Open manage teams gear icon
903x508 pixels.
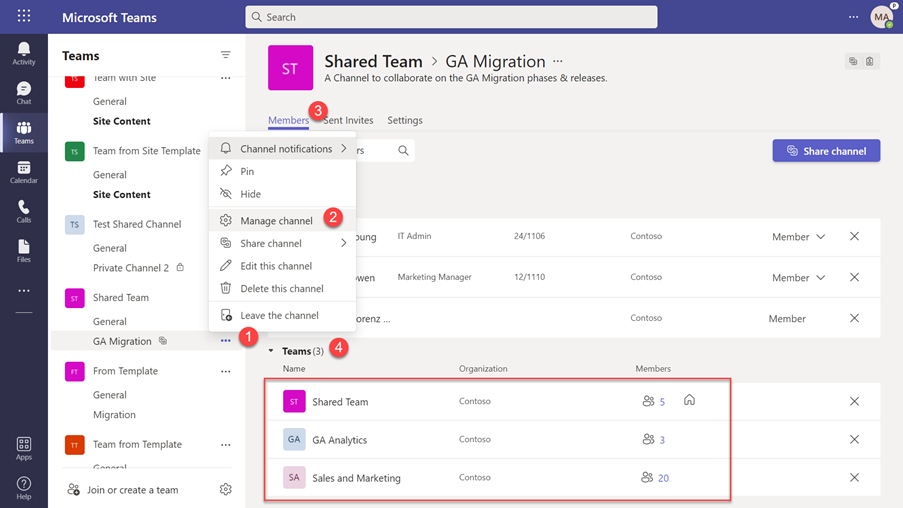tap(226, 489)
